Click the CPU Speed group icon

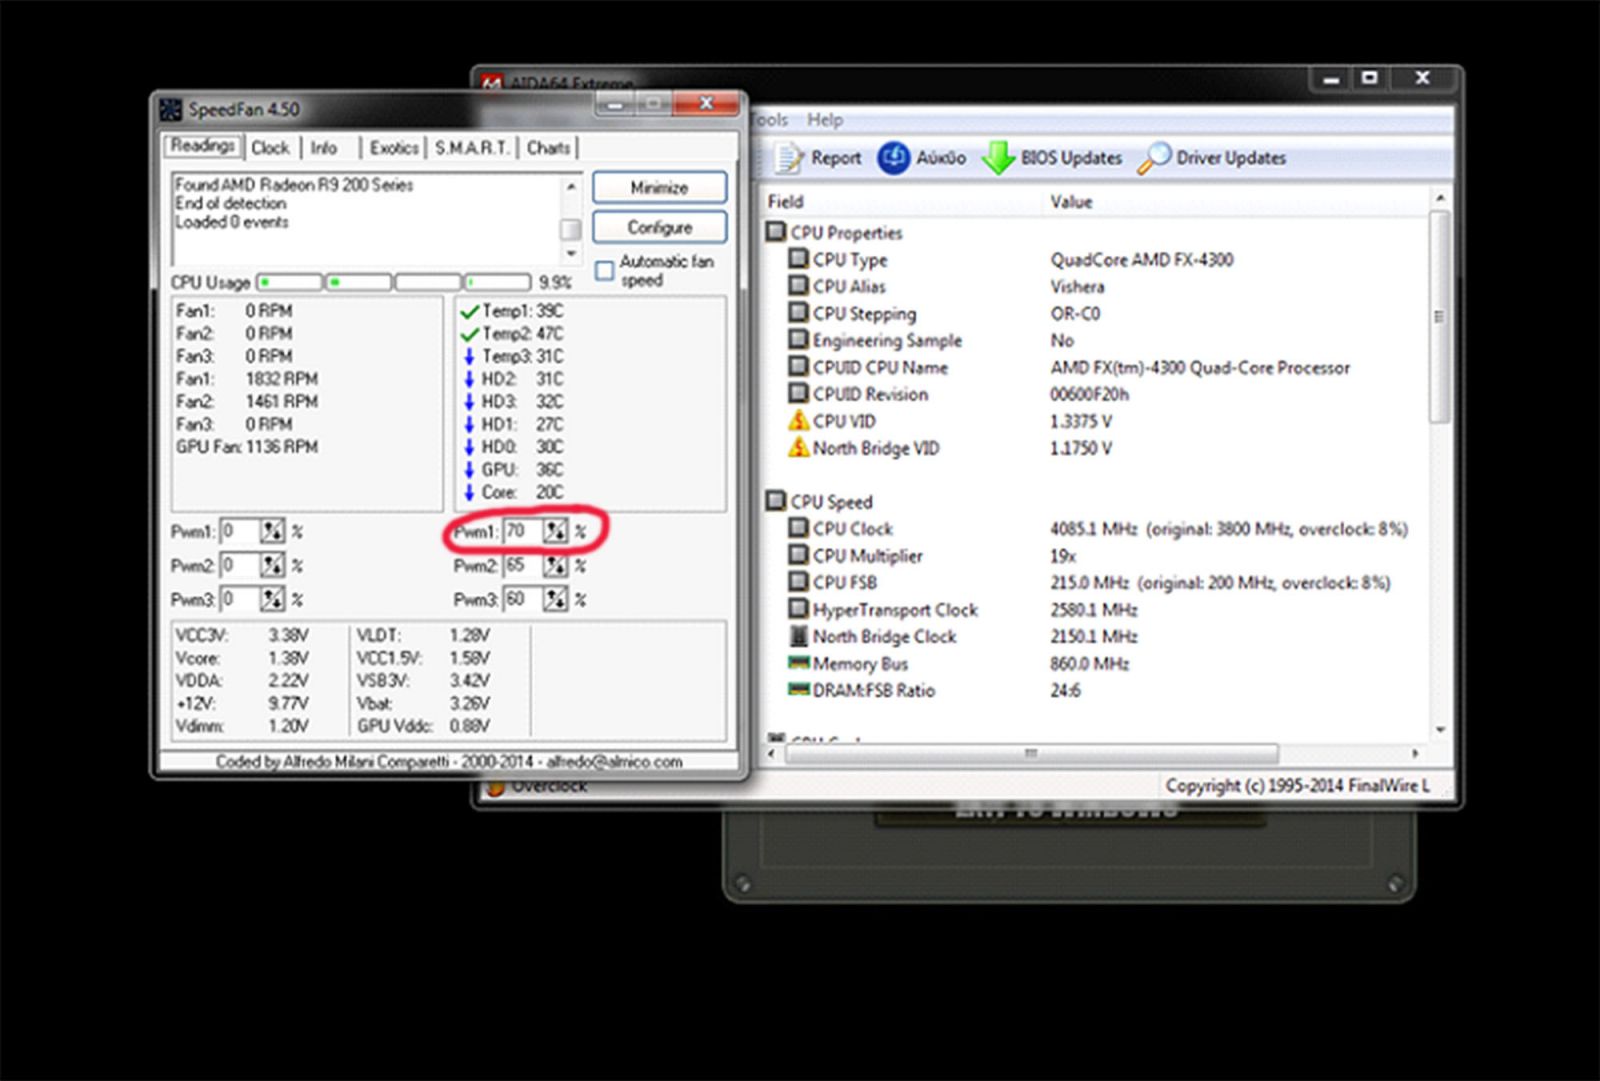(776, 501)
